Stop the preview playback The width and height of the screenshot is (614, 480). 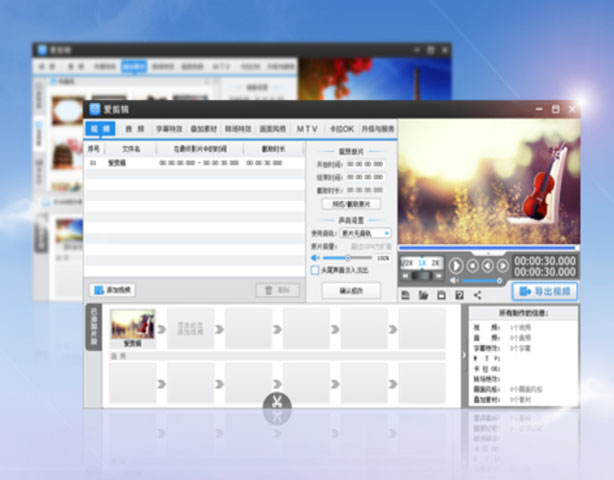click(473, 266)
